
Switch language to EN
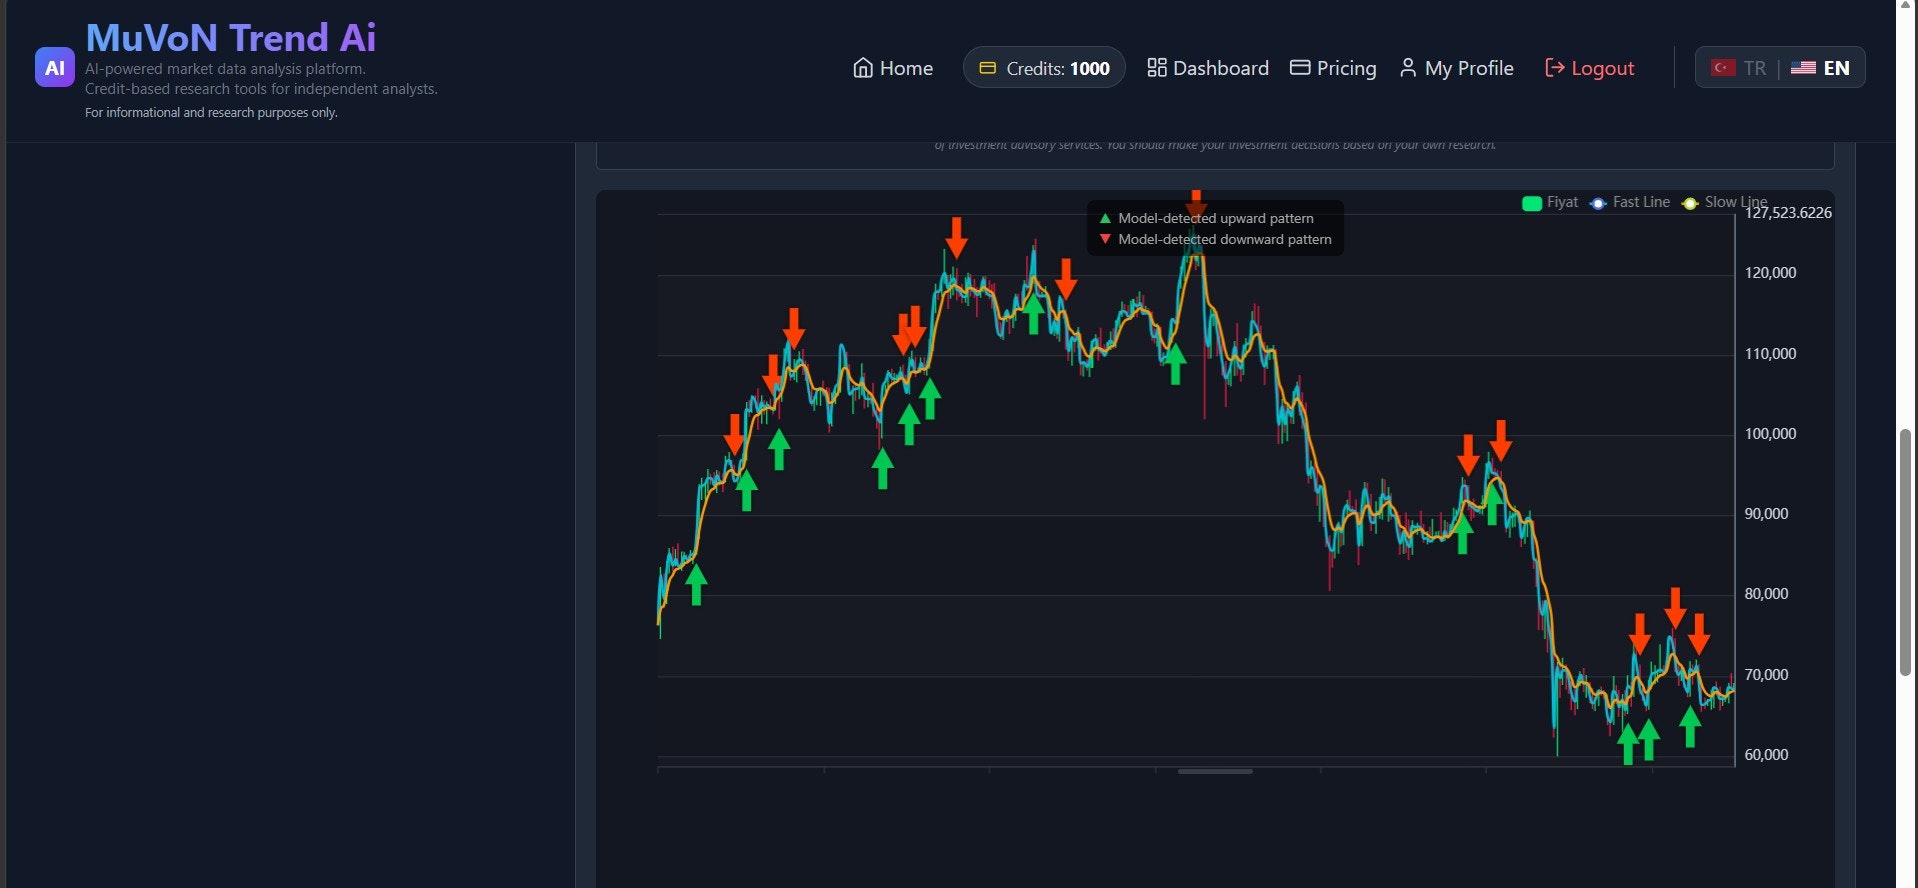click(1820, 68)
